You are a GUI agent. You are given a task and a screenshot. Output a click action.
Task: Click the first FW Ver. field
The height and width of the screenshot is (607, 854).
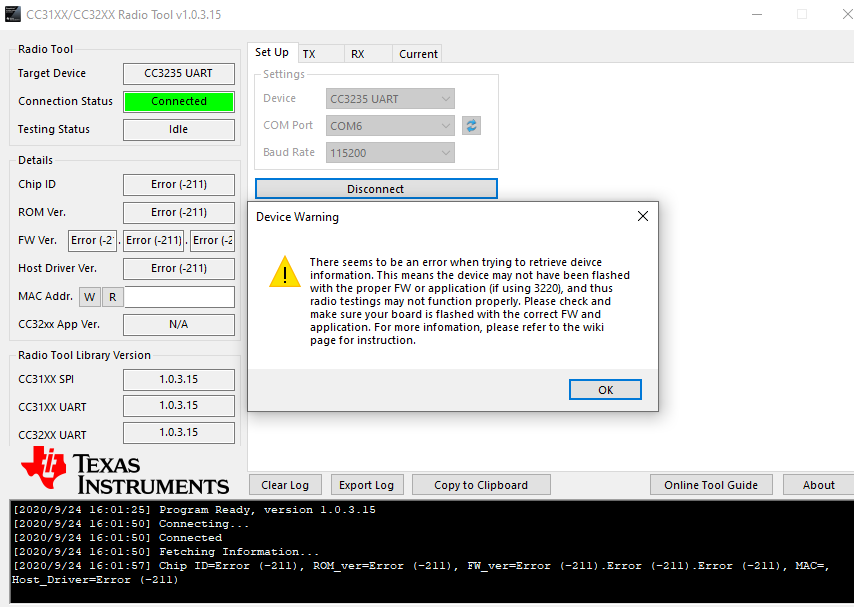pyautogui.click(x=92, y=241)
